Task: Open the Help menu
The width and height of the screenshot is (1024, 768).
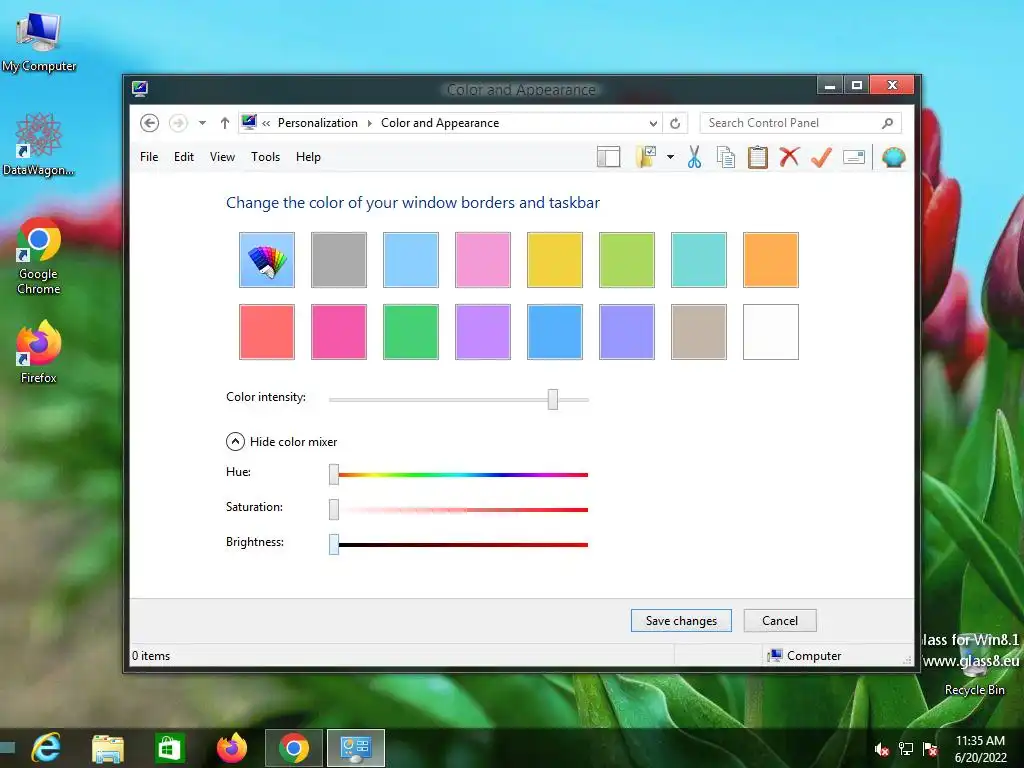Action: (308, 157)
